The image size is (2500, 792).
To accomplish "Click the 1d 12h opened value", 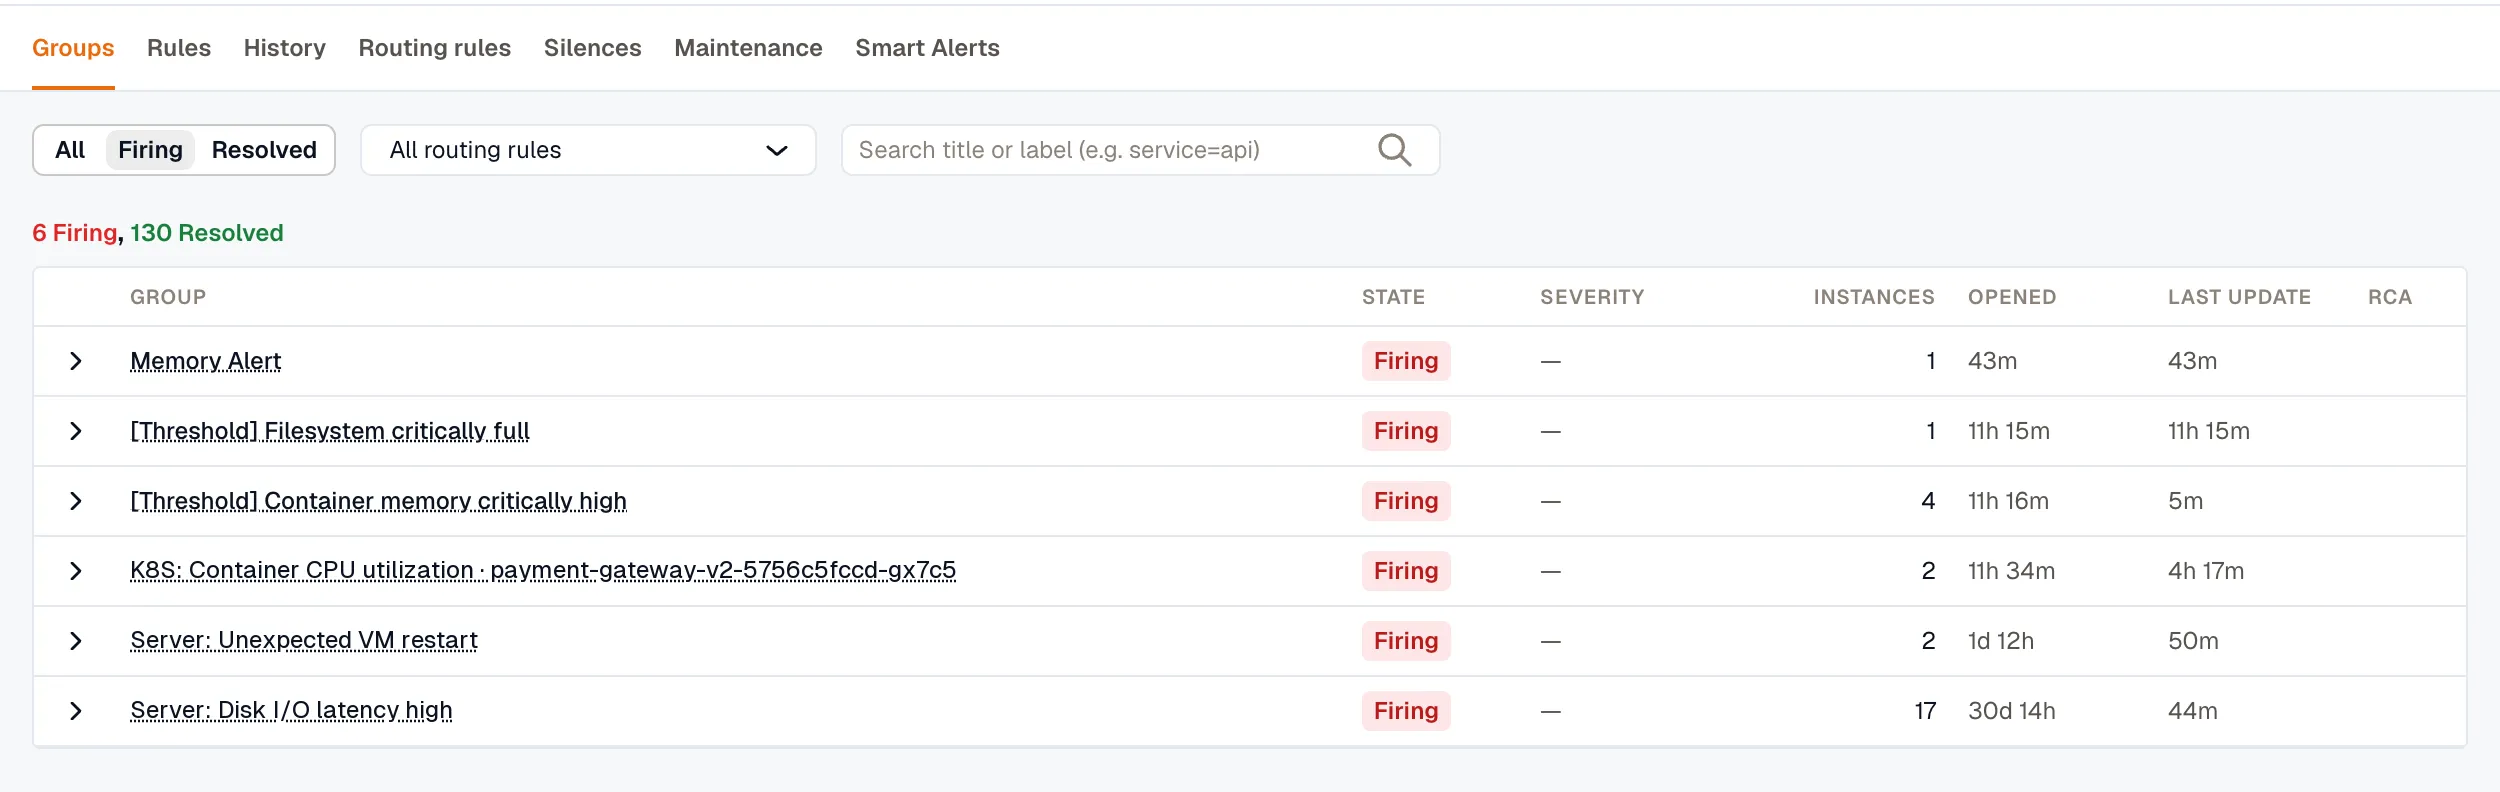I will tap(2001, 641).
